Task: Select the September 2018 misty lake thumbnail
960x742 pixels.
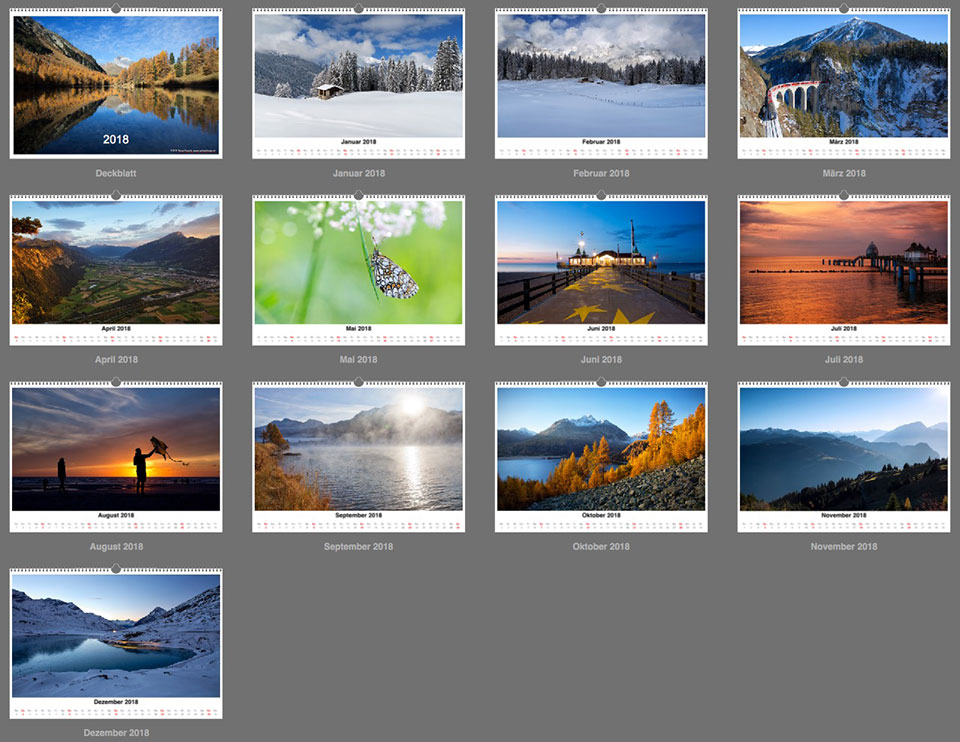Action: coord(358,452)
